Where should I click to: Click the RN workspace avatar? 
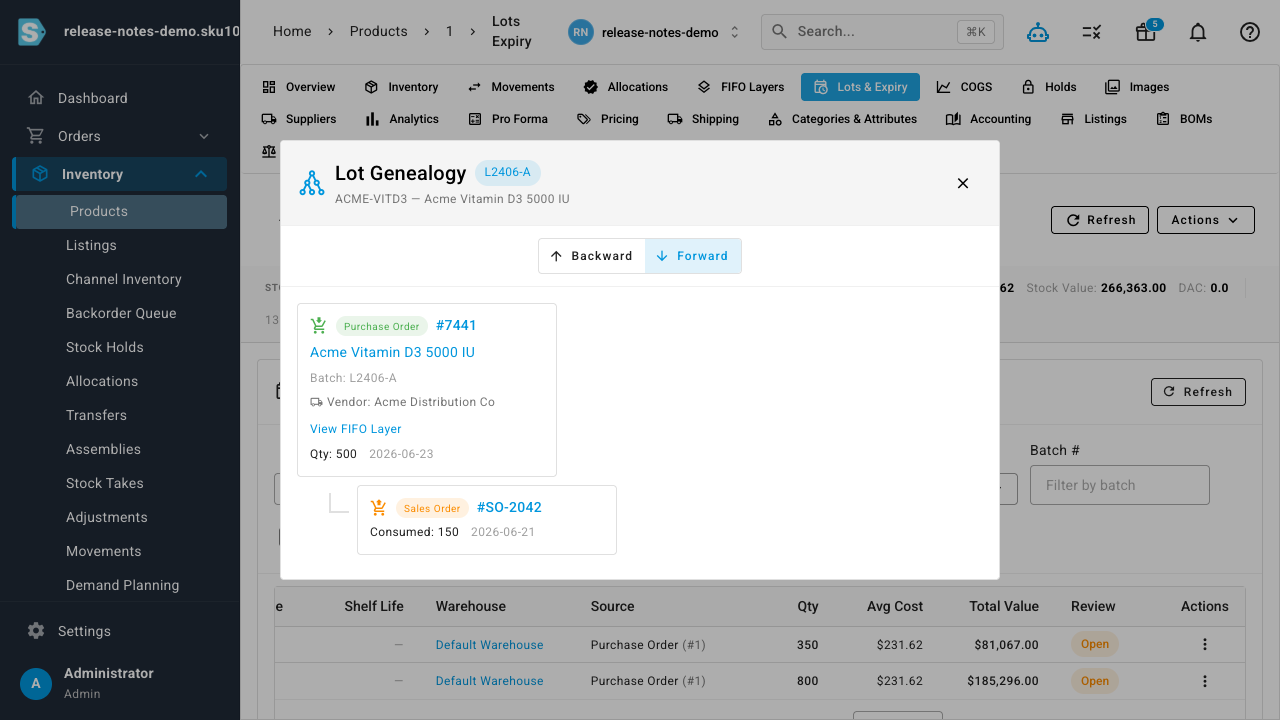pos(581,32)
